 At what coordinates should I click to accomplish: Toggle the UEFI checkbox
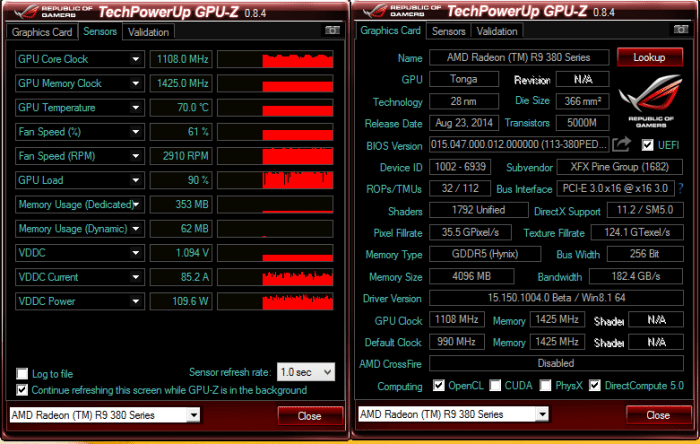pyautogui.click(x=647, y=145)
